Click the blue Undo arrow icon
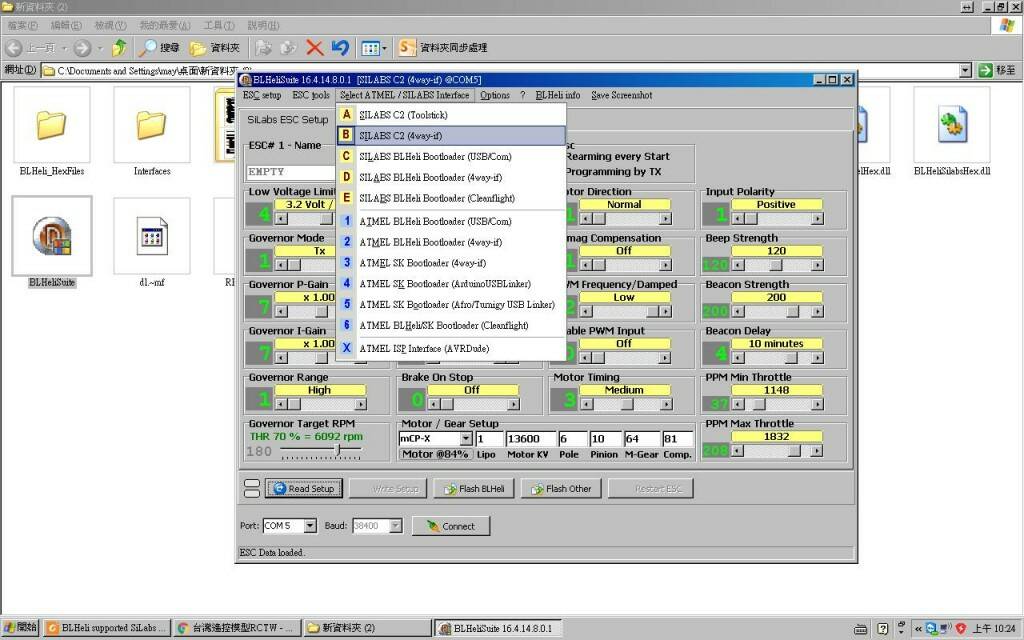 340,48
